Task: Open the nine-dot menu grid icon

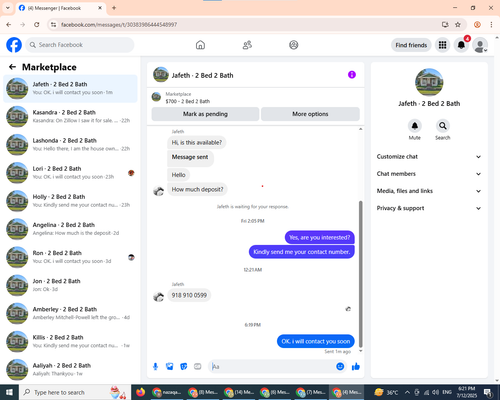Action: point(442,45)
